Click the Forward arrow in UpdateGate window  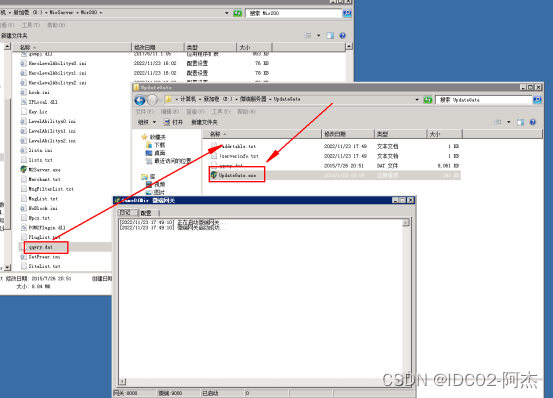tap(152, 100)
